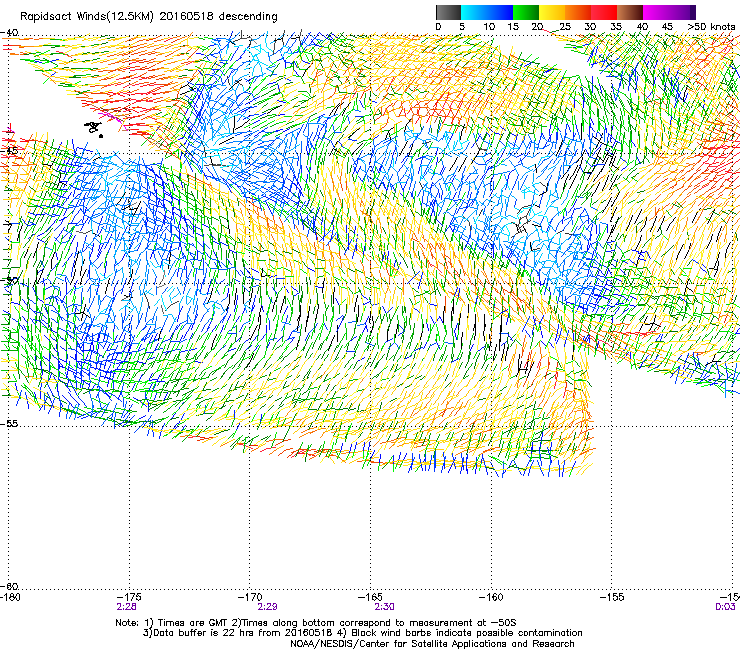Click the black island outline on the map
The height and width of the screenshot is (650, 740).
pos(94,129)
